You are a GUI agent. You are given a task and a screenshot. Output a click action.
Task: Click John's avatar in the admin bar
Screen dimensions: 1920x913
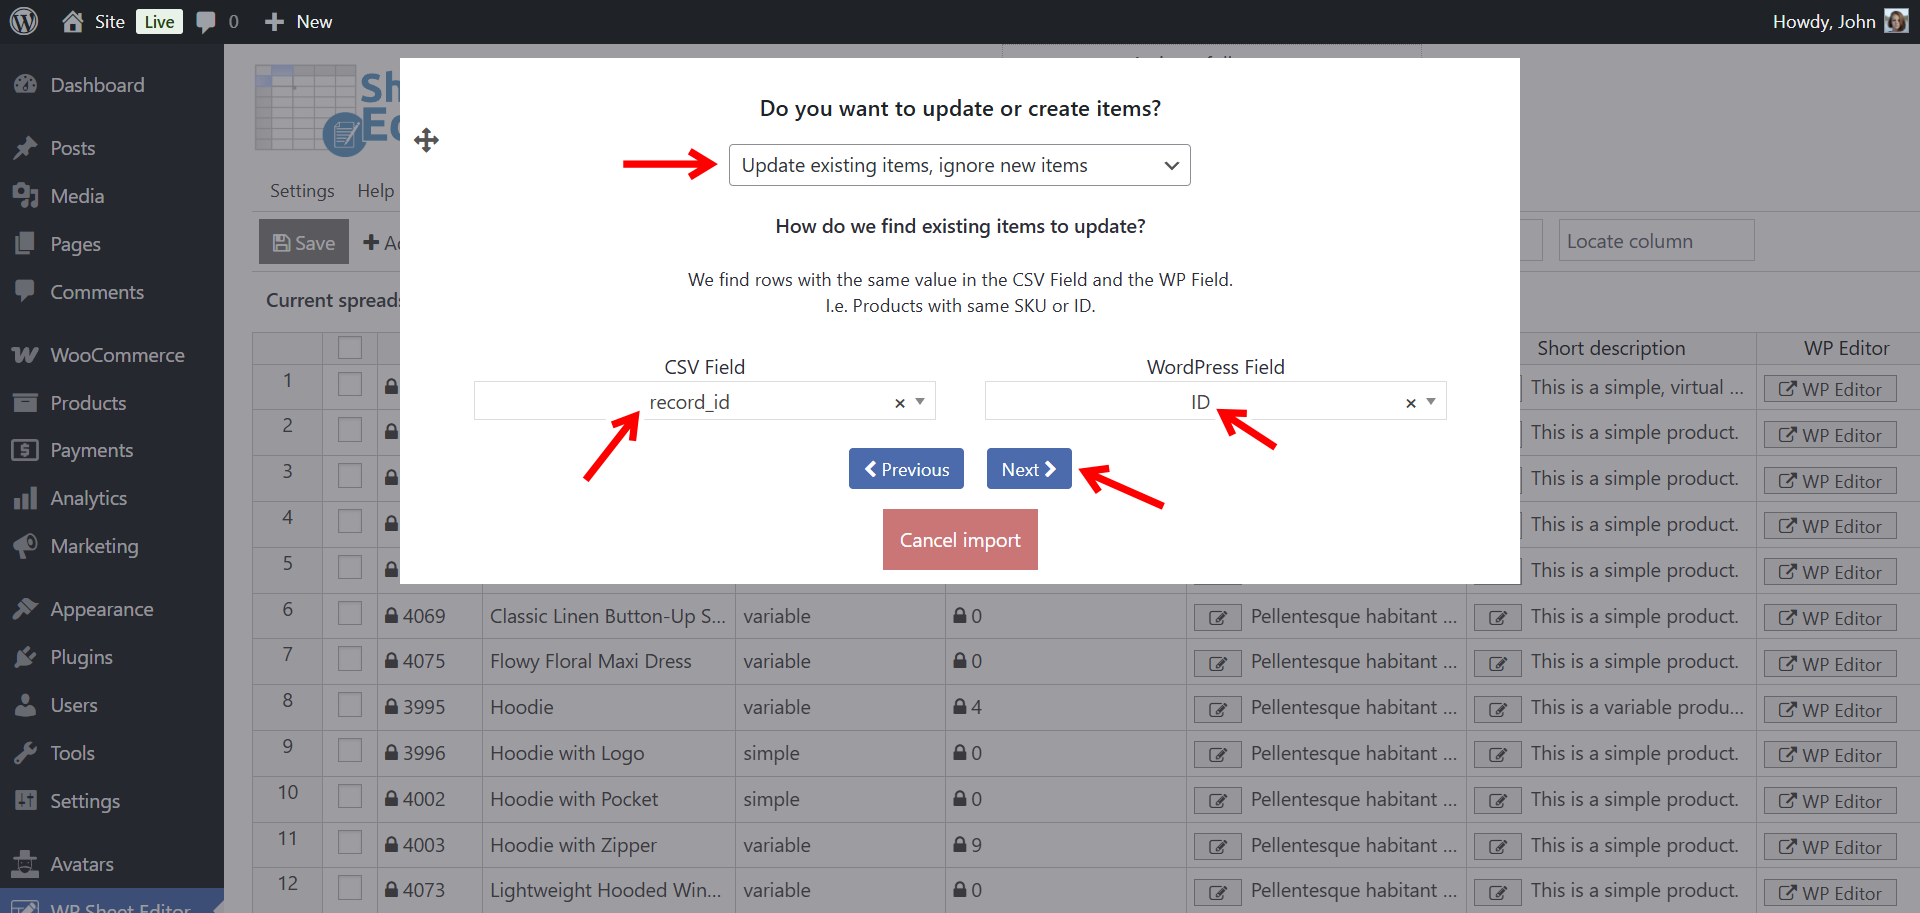(x=1896, y=21)
